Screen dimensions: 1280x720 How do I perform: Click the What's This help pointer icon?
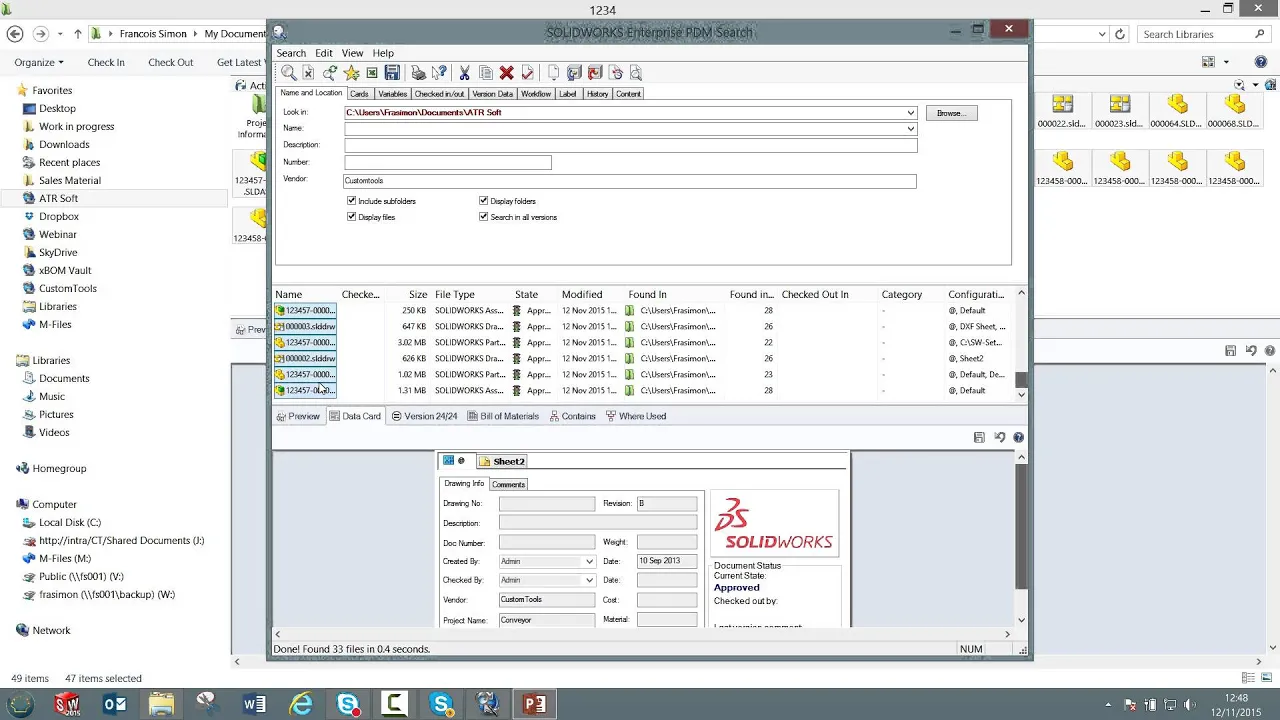coord(439,73)
